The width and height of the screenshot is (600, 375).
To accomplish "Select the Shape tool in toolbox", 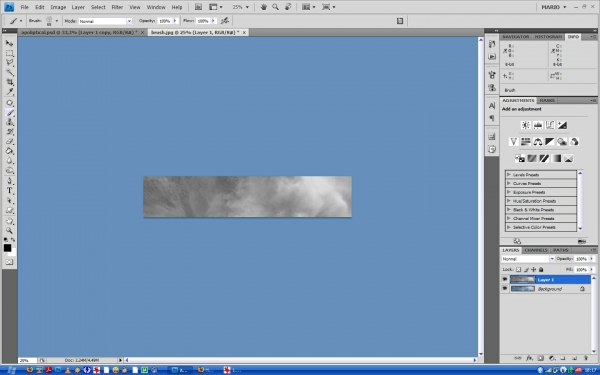I will (x=9, y=210).
